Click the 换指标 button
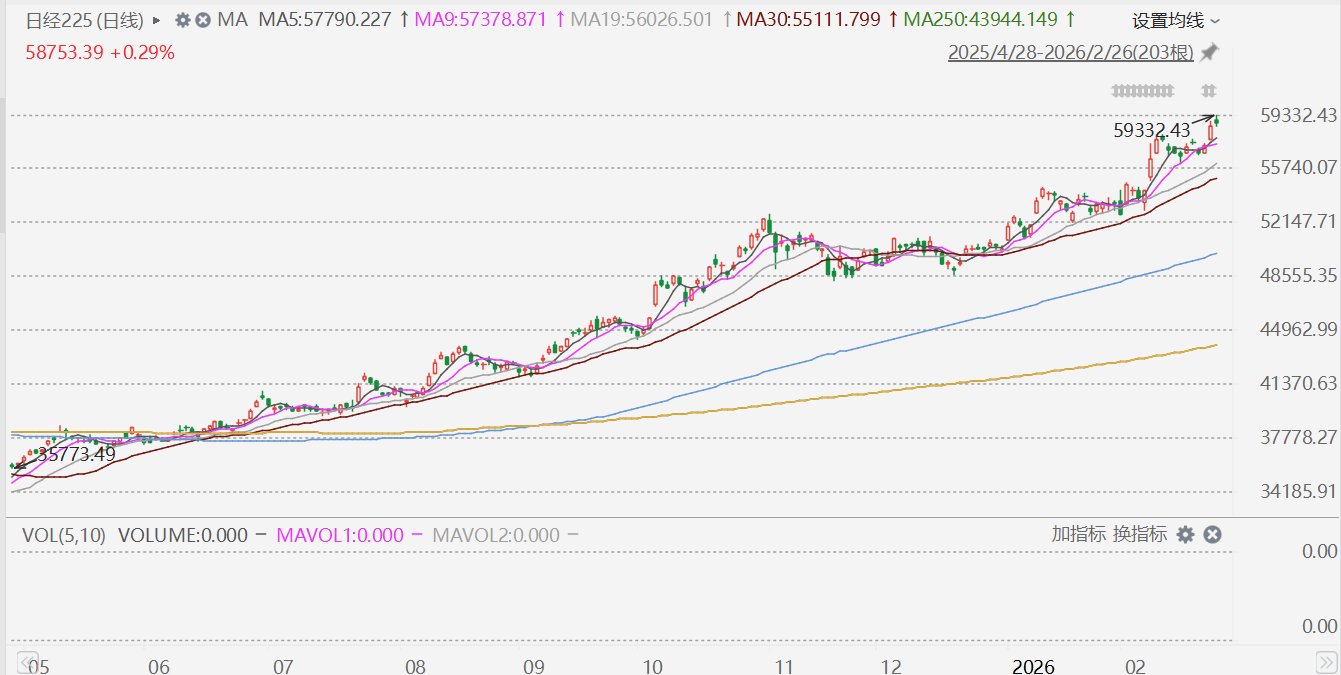 click(x=1139, y=534)
